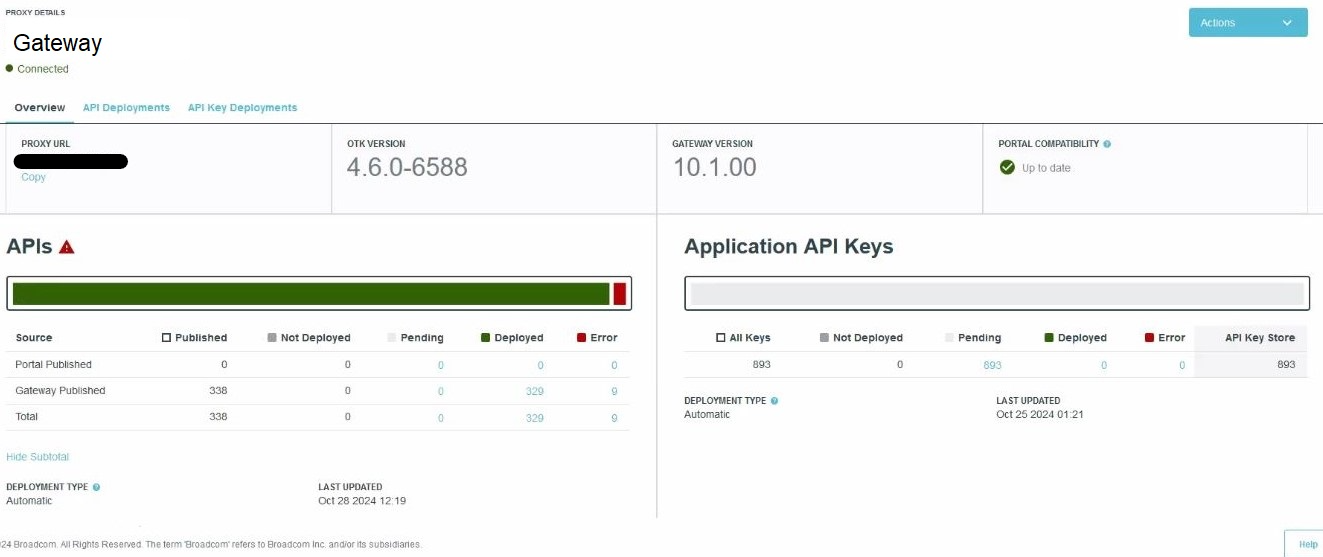Open the API Key Deployments tab
This screenshot has height=557, width=1323.
pyautogui.click(x=242, y=108)
